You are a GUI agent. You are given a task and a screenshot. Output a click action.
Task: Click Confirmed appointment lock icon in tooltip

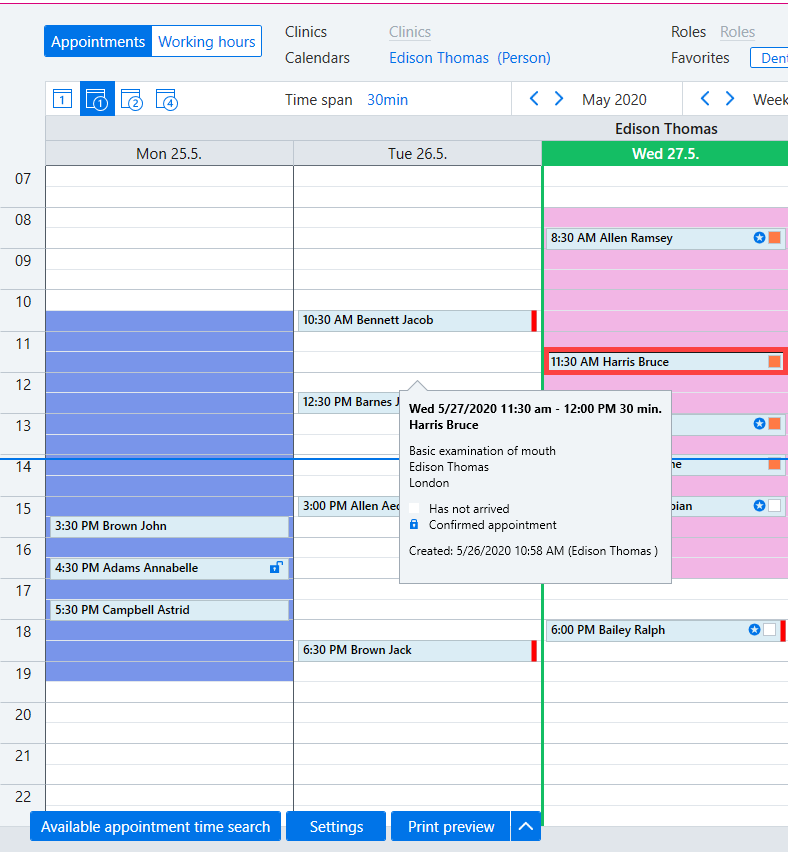(414, 524)
